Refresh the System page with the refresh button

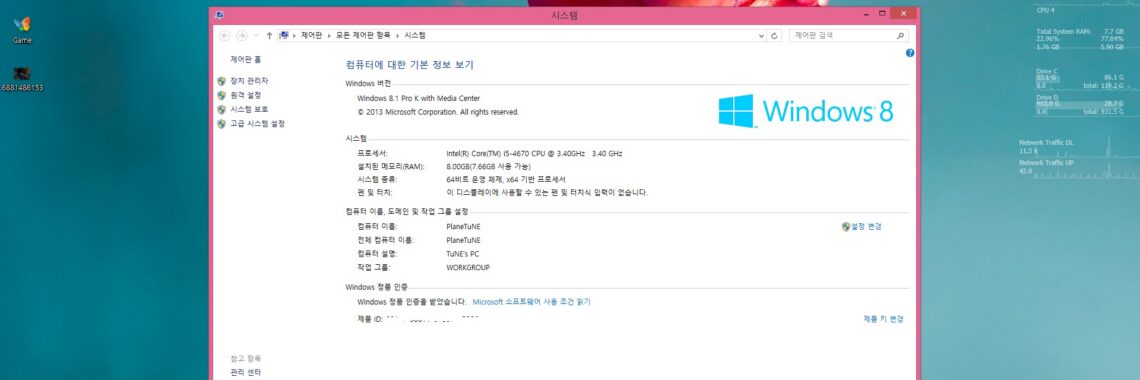775,36
